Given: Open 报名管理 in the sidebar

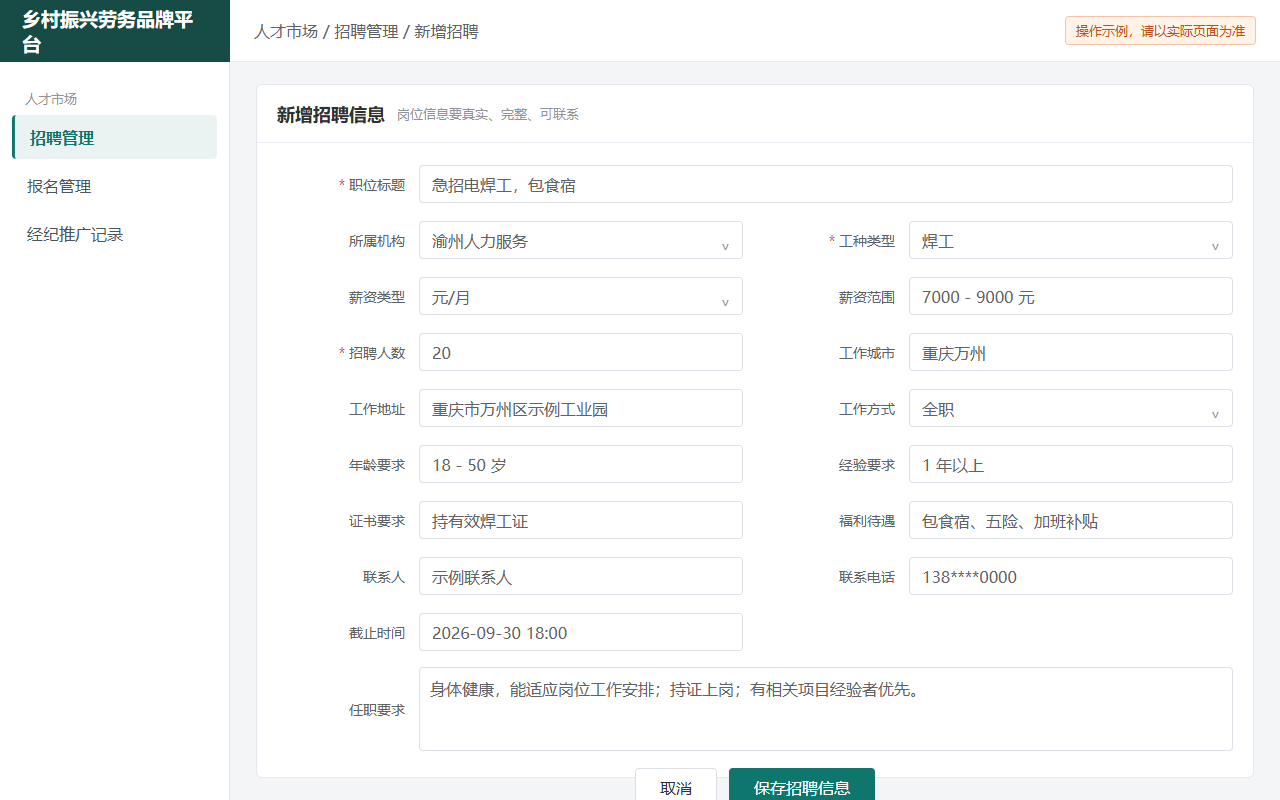Looking at the screenshot, I should (x=114, y=186).
